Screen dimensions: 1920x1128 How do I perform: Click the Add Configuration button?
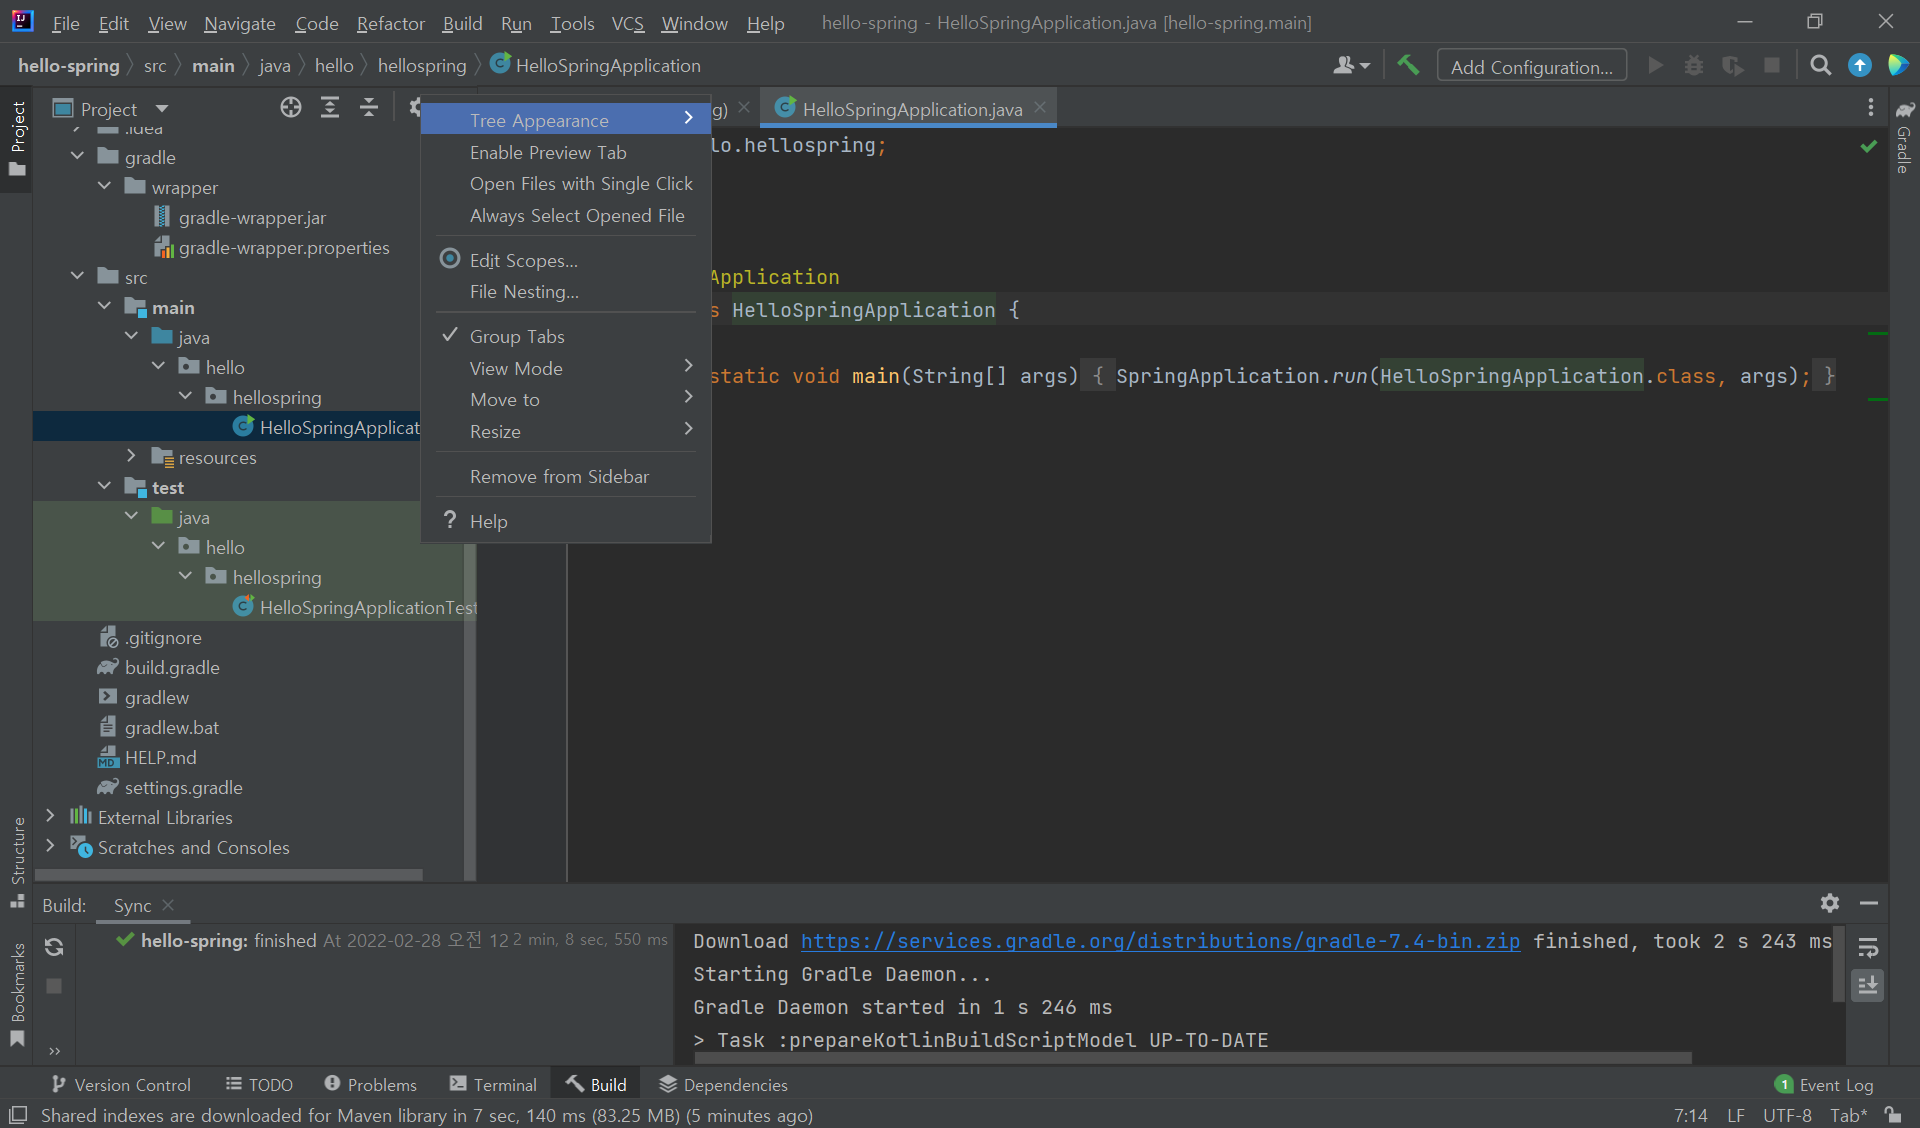(x=1531, y=67)
